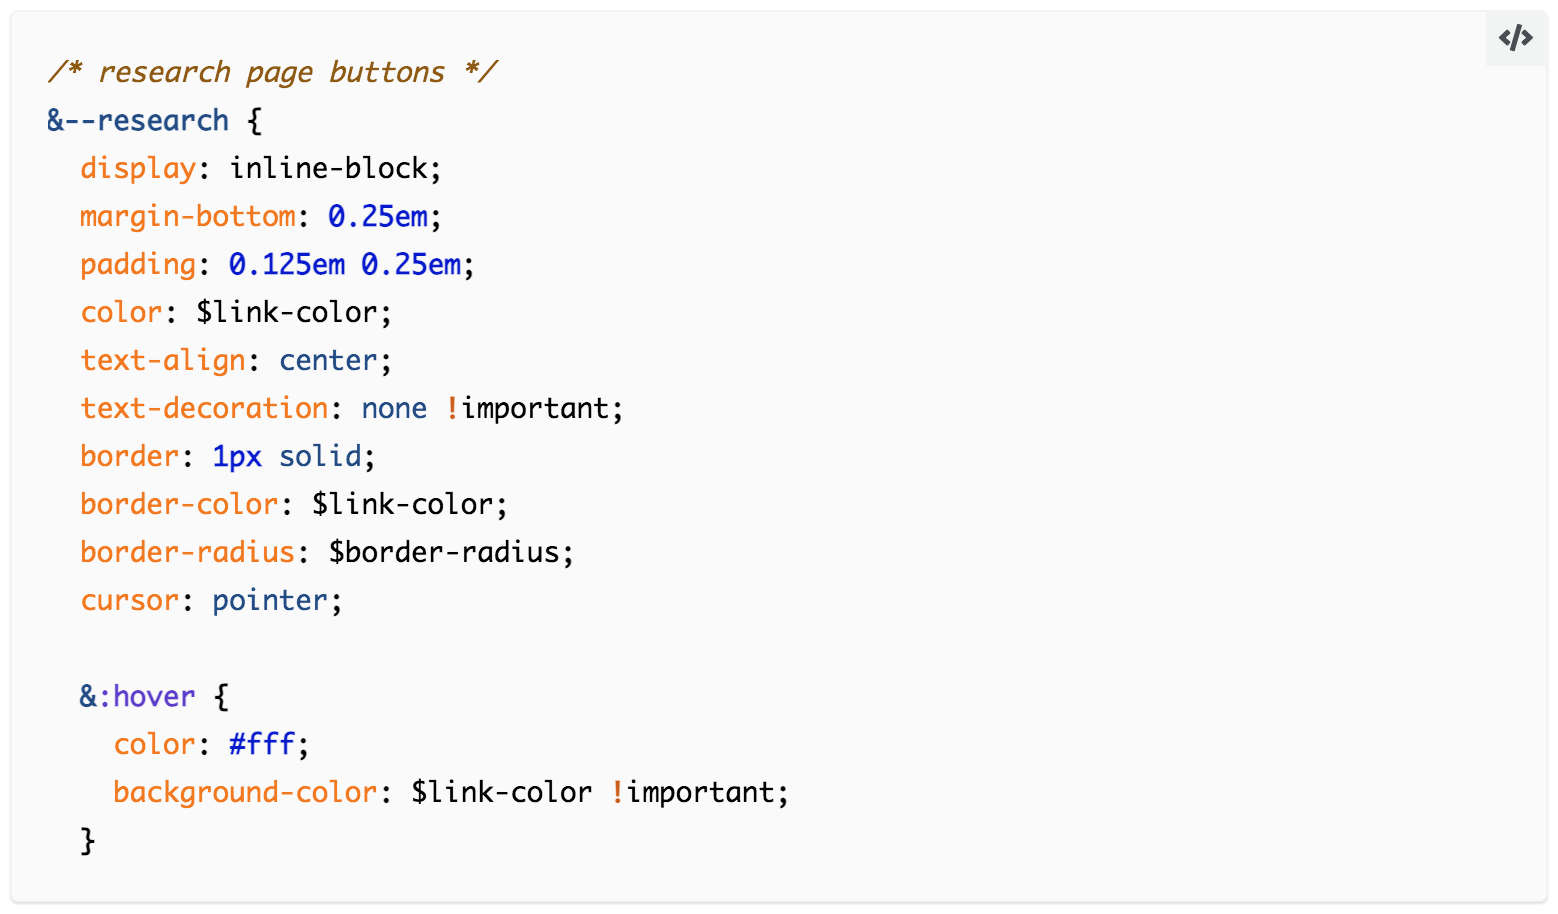Click the 'padding' property name
1558x914 pixels.
(x=138, y=264)
